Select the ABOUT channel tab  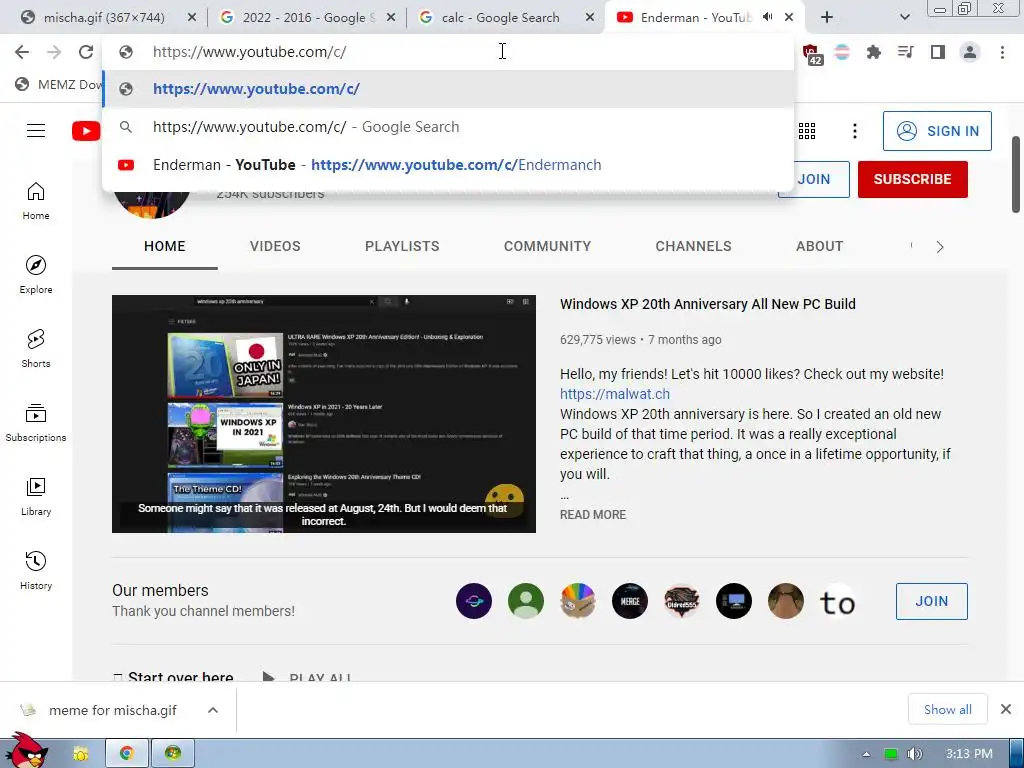tap(820, 246)
